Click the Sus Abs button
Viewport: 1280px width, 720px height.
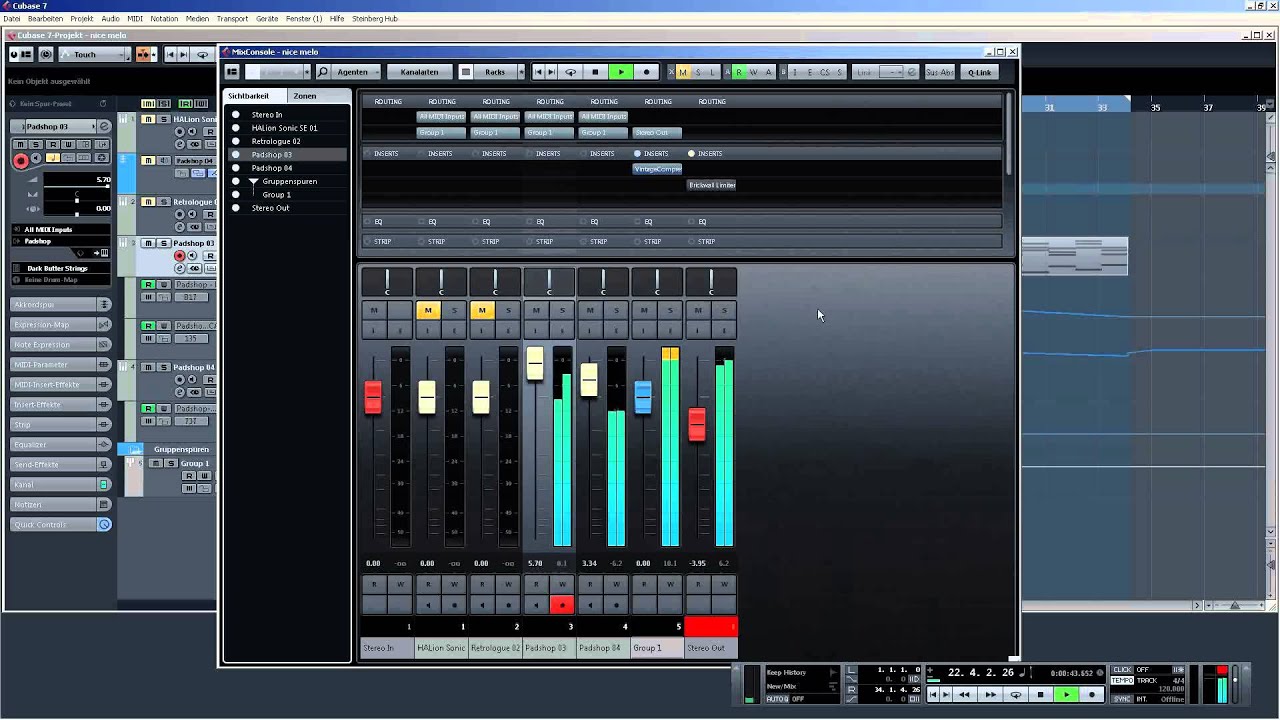click(x=939, y=72)
